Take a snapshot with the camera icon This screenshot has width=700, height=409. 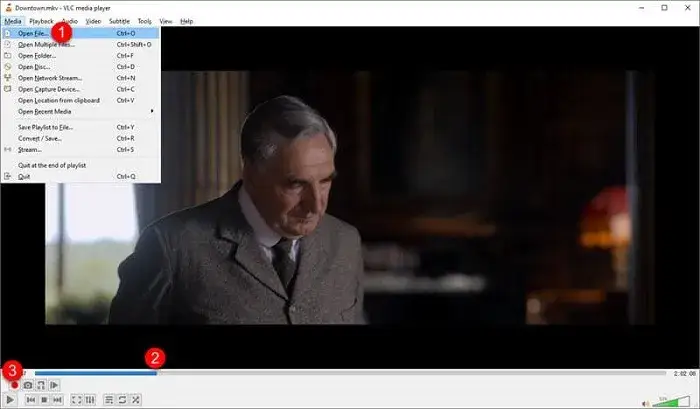(x=28, y=385)
